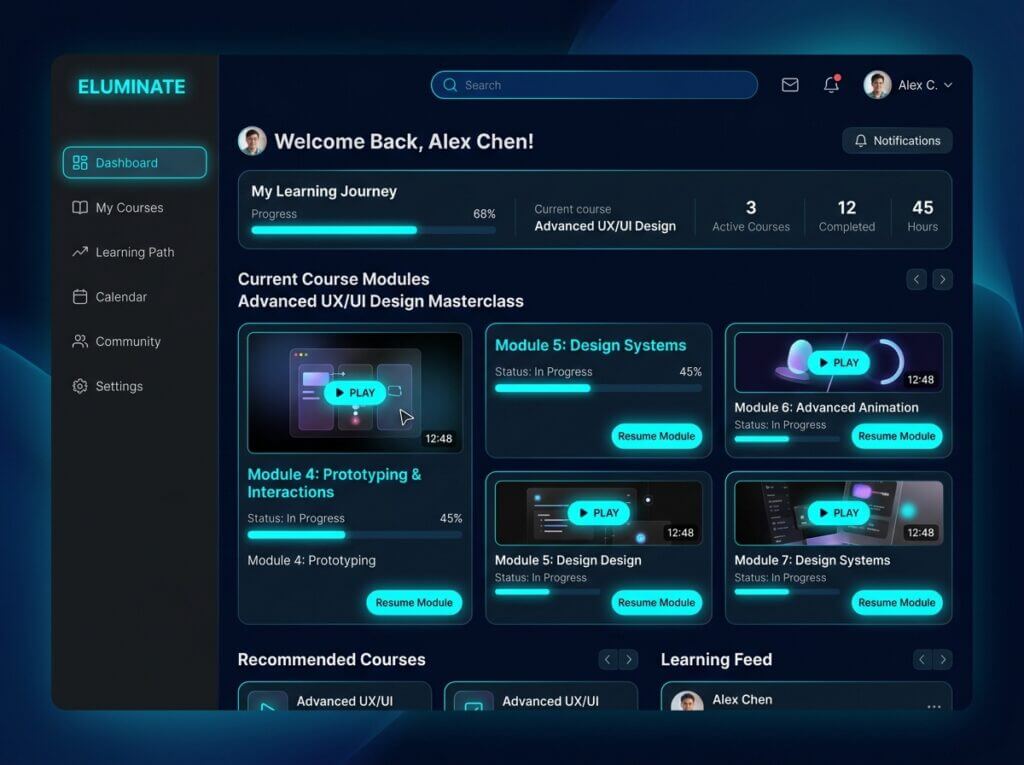Click the Calendar icon in sidebar

coord(80,297)
